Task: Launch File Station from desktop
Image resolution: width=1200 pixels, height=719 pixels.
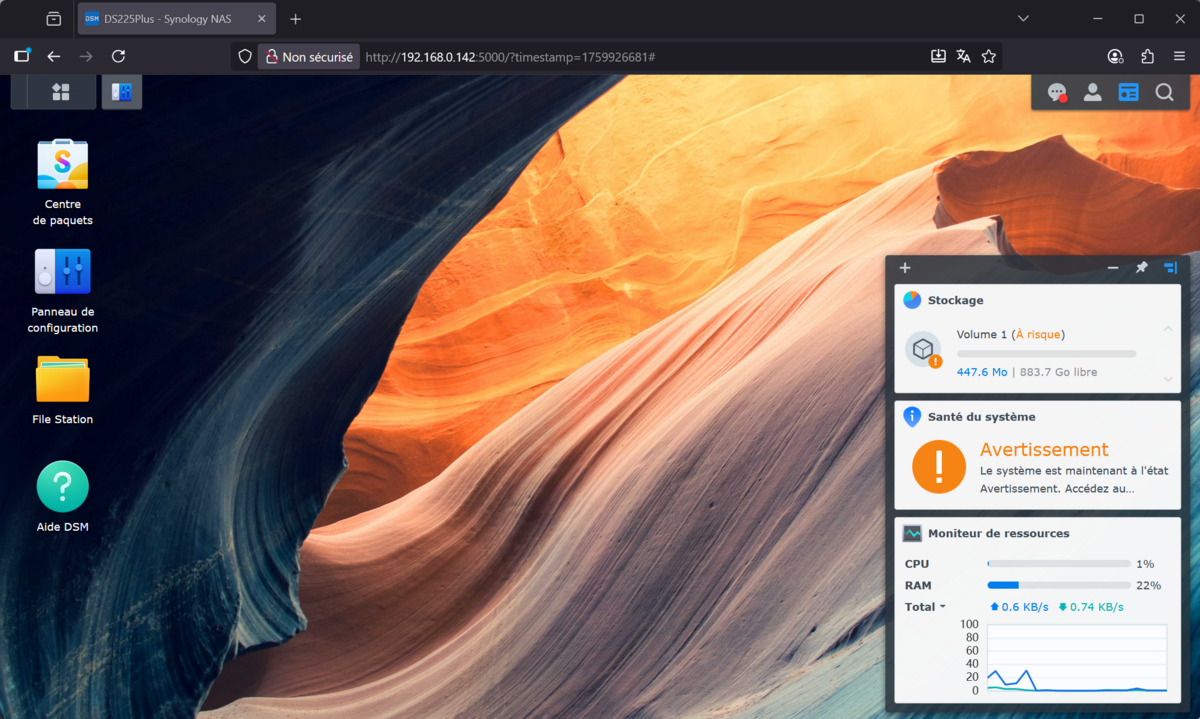Action: click(x=62, y=380)
